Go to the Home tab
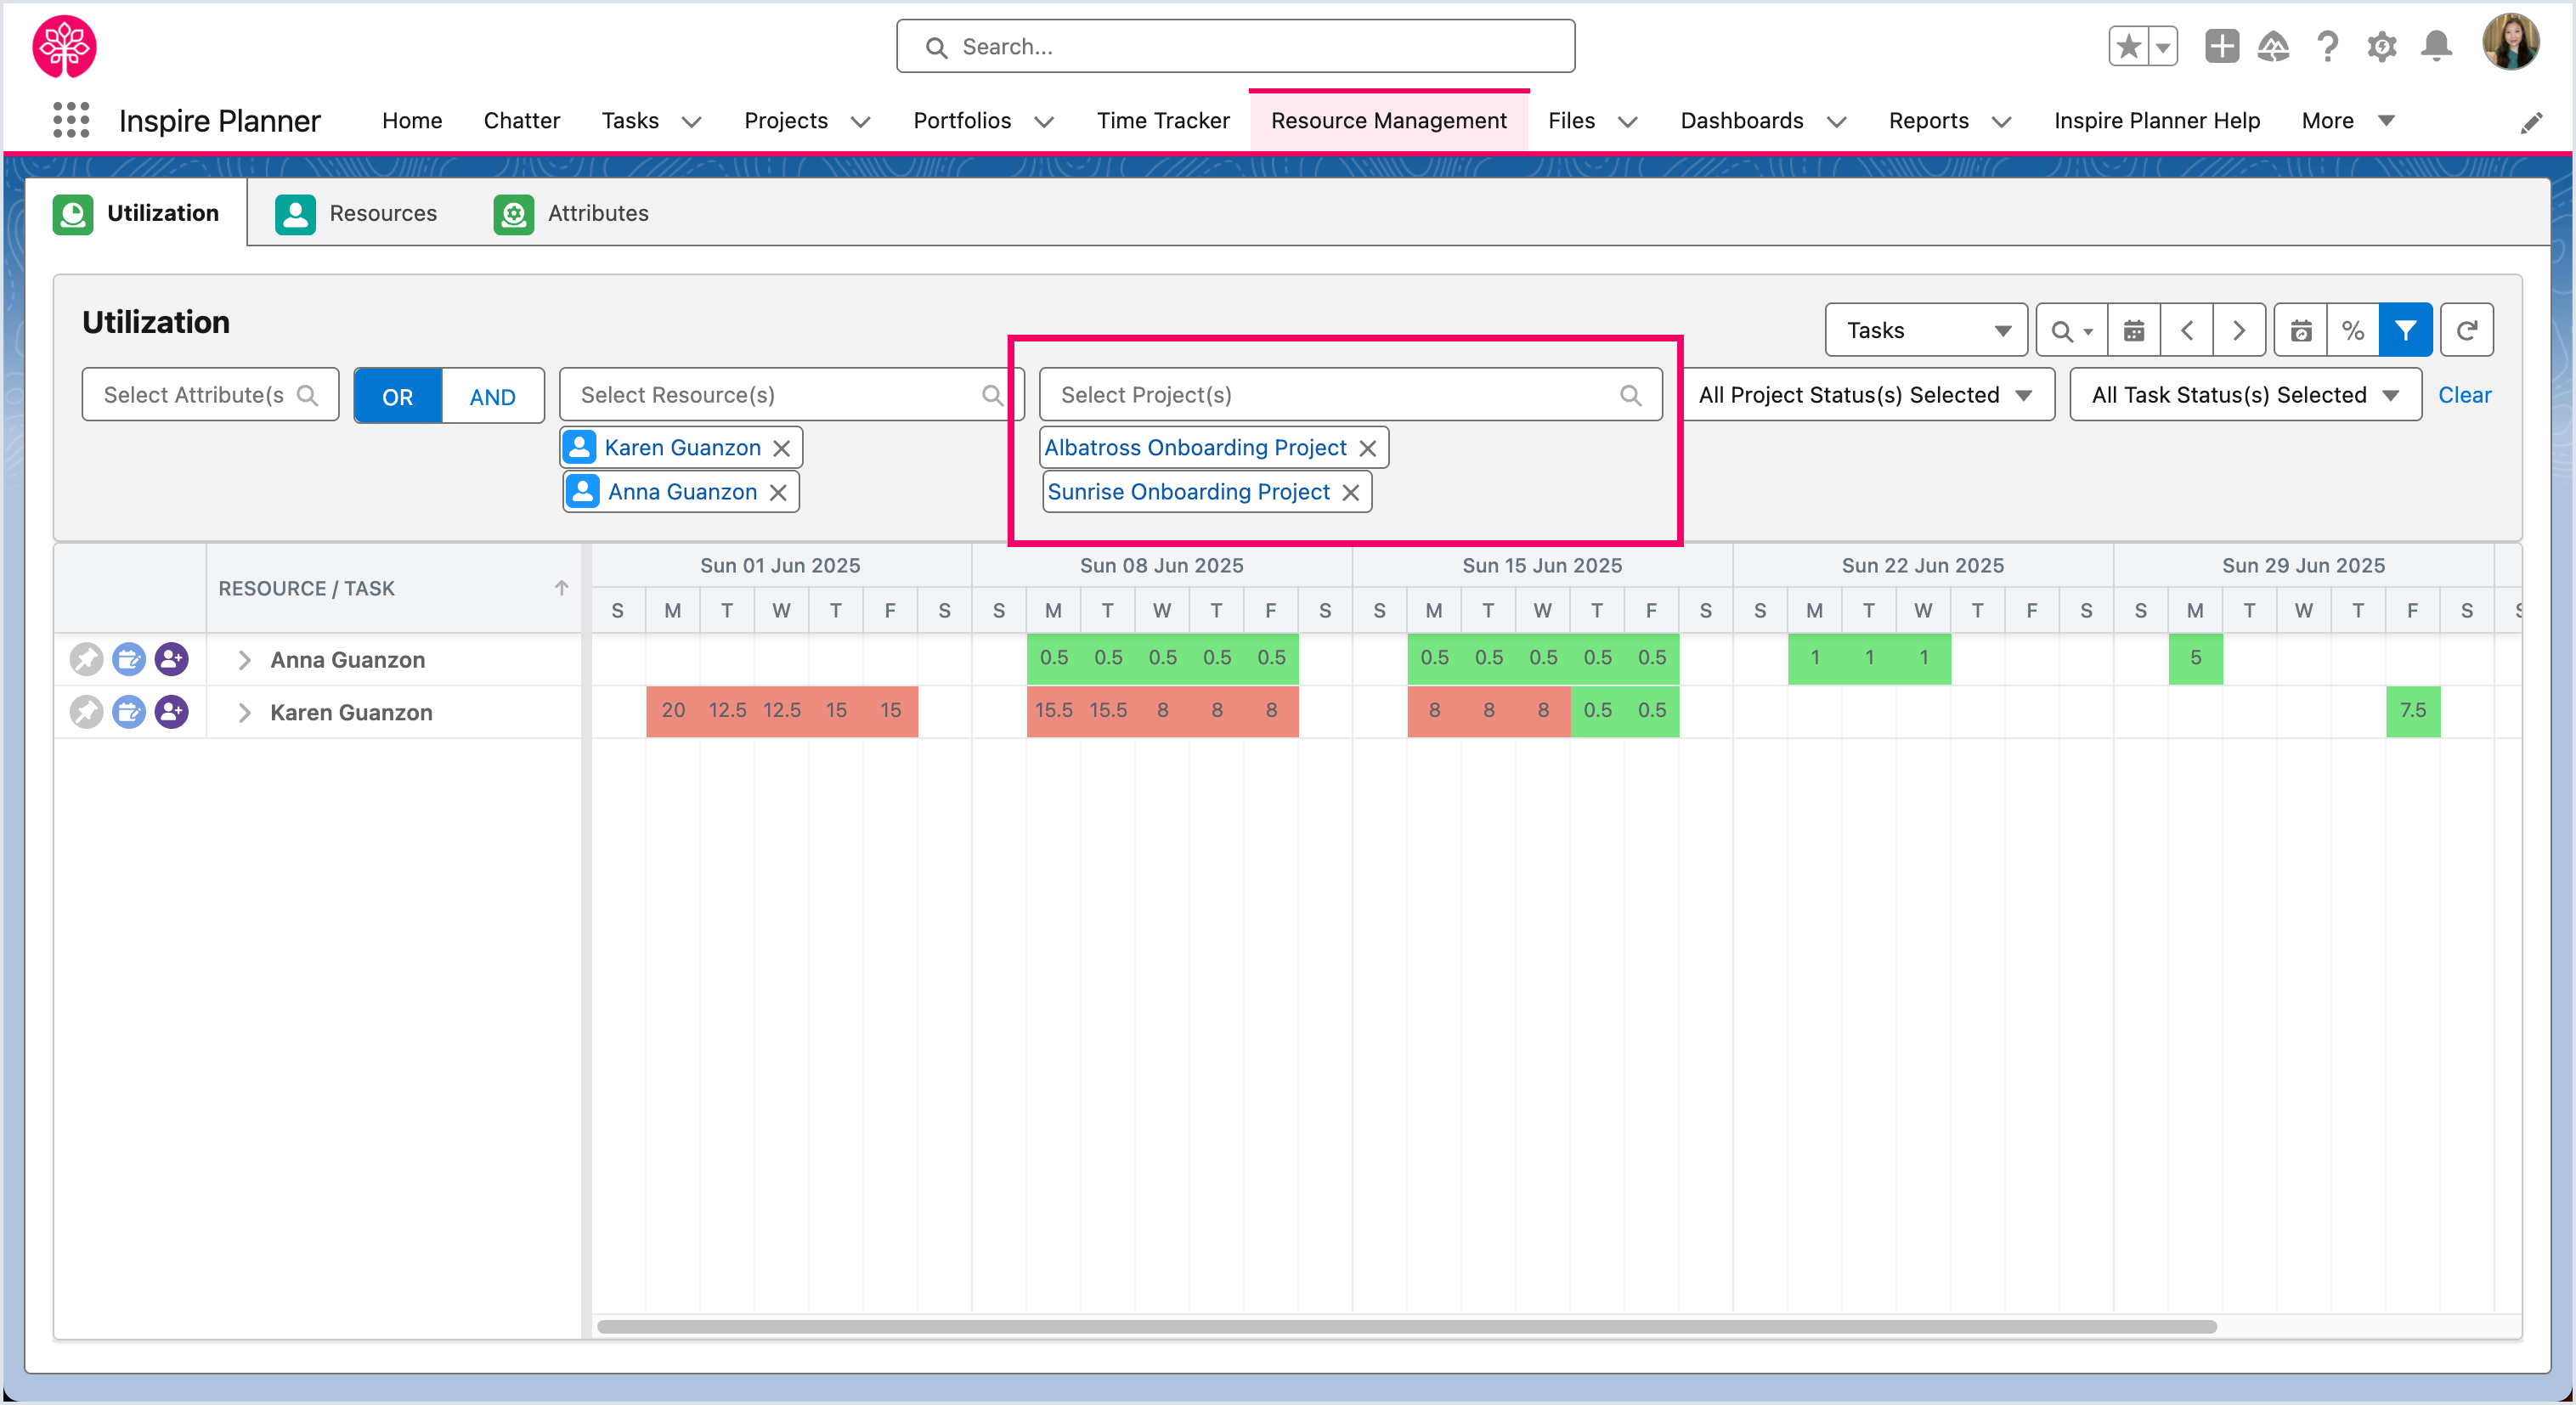Screen dimensions: 2576x1405 pos(412,121)
